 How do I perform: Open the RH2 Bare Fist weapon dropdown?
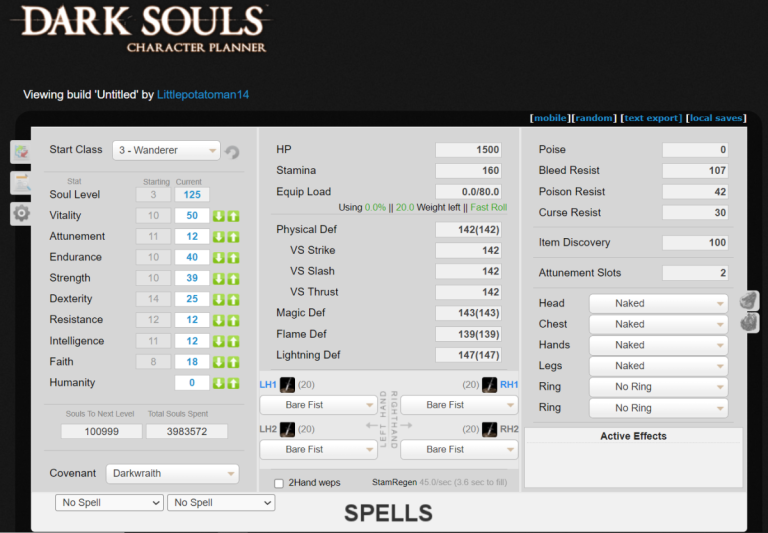459,450
